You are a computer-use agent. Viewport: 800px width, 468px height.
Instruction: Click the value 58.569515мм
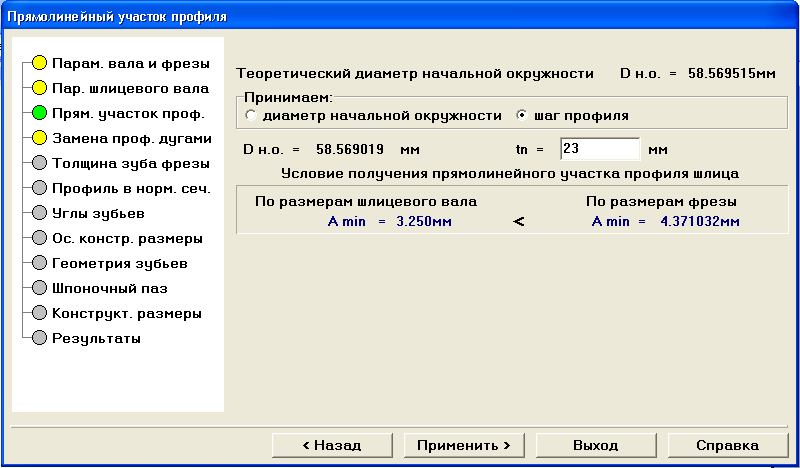(x=732, y=73)
